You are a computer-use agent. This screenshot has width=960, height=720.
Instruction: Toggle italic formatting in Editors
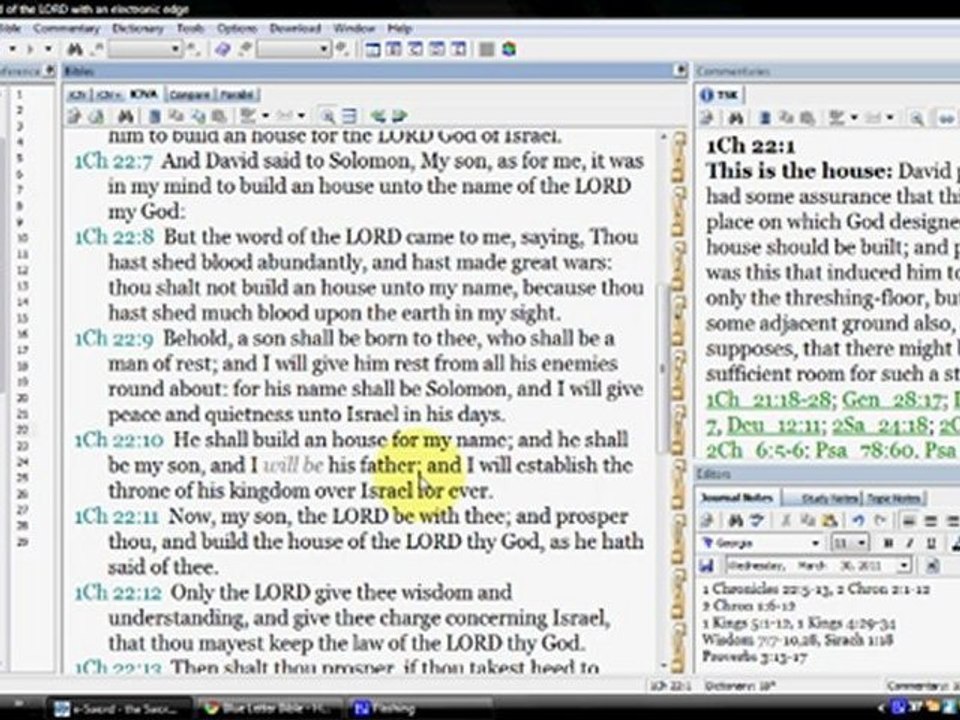(910, 543)
